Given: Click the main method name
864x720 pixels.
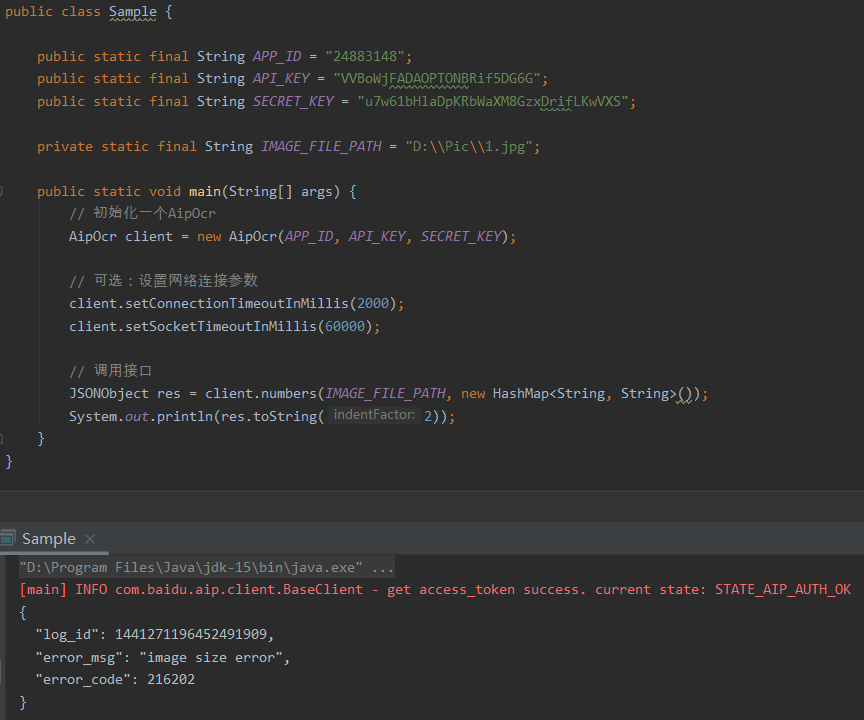Looking at the screenshot, I should [204, 192].
